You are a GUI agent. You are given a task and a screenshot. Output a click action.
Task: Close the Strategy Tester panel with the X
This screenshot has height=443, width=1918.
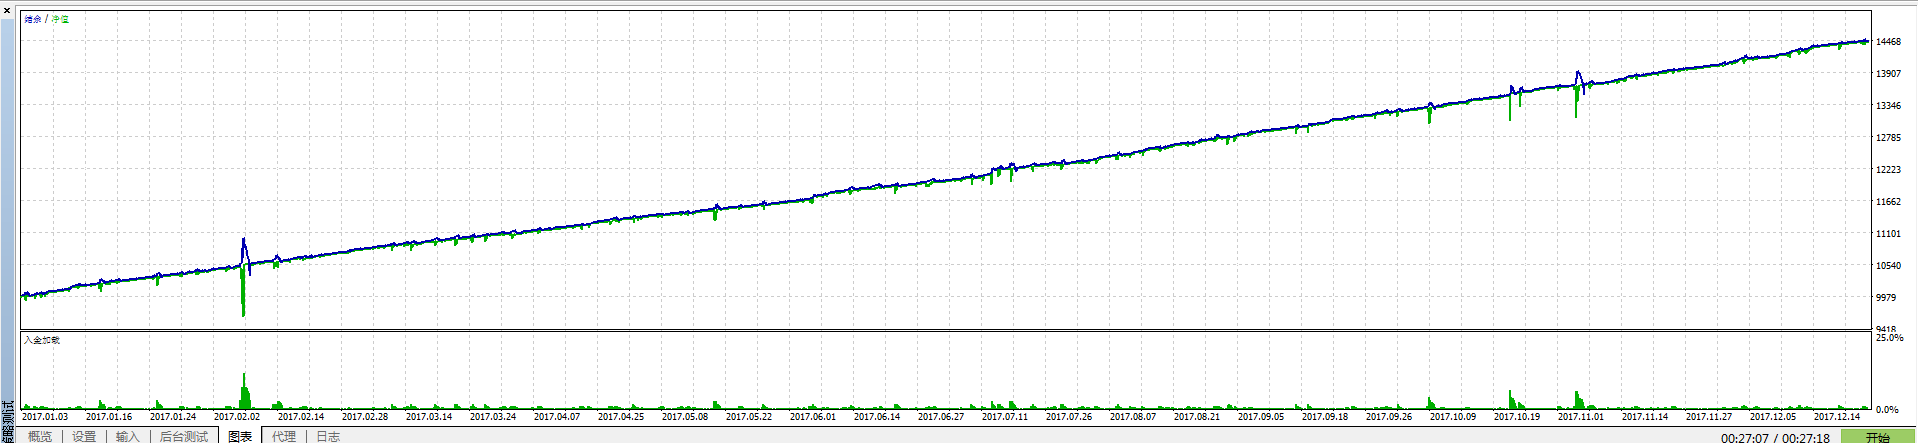coord(7,11)
